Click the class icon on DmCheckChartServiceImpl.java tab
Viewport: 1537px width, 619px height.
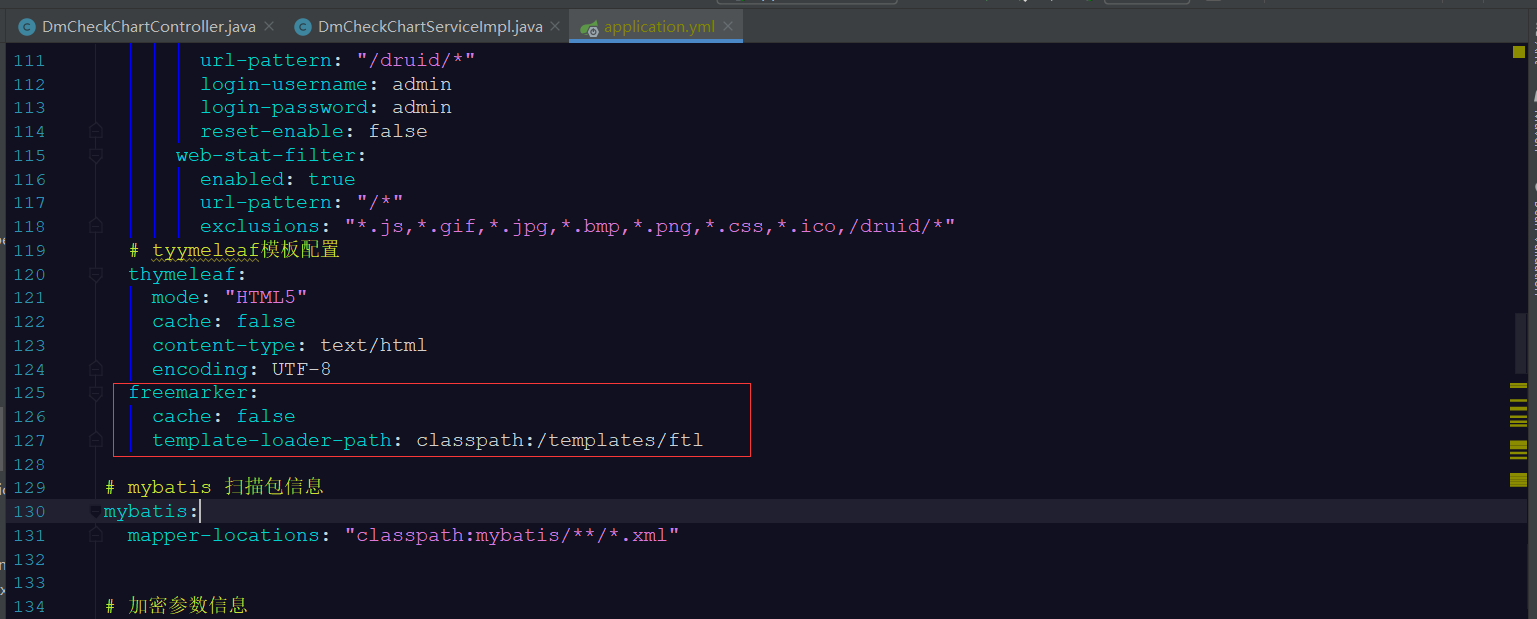[302, 26]
